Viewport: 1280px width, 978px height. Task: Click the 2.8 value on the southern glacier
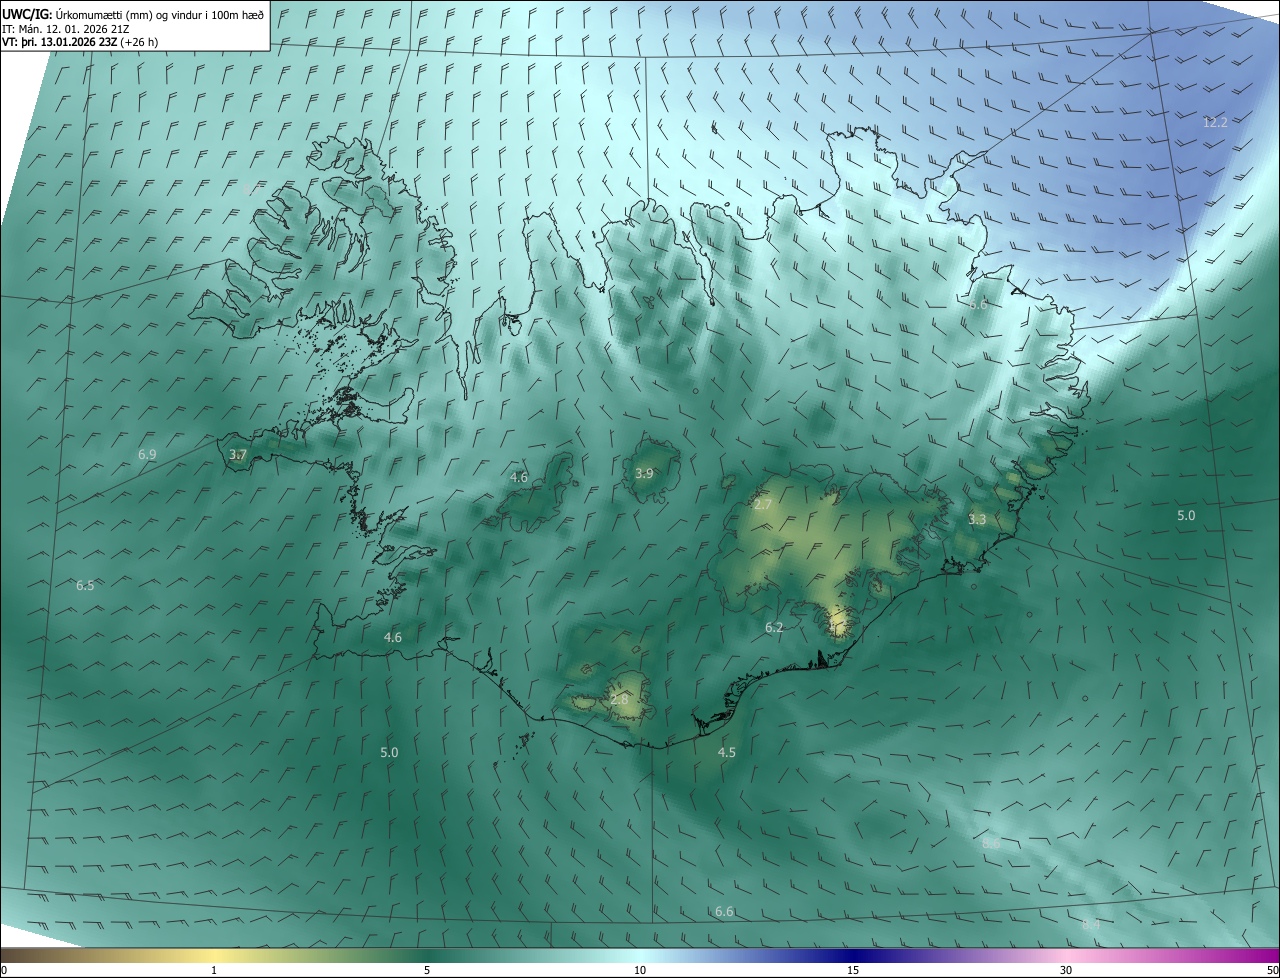619,699
